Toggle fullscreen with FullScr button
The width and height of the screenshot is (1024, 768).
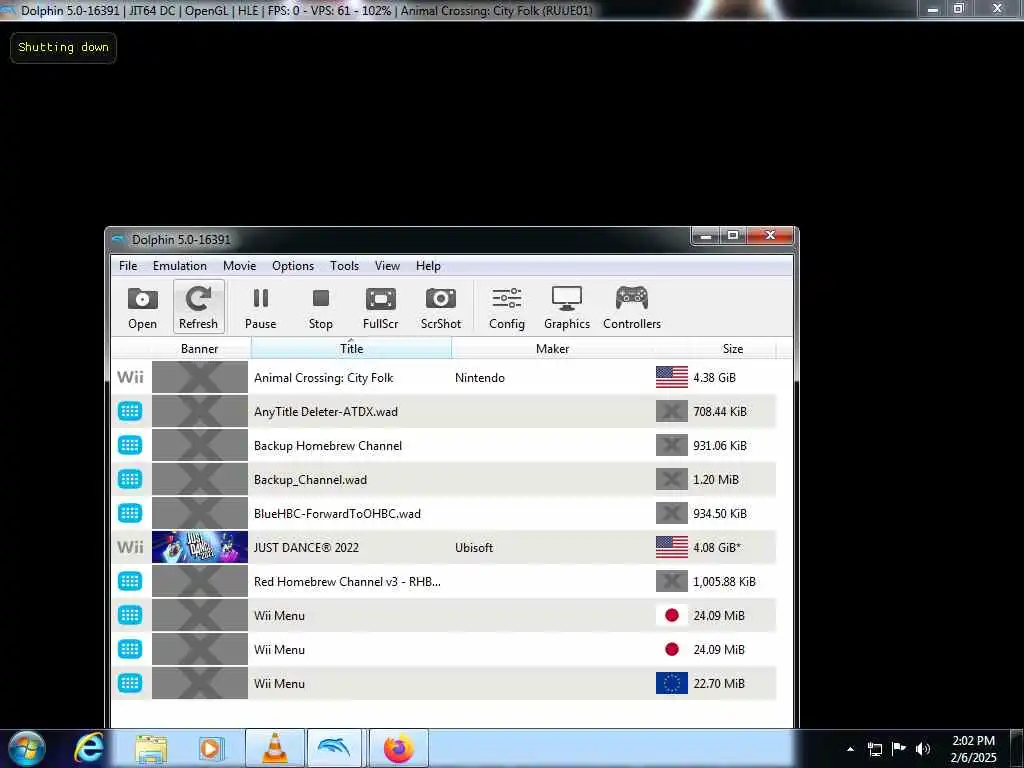click(x=381, y=307)
